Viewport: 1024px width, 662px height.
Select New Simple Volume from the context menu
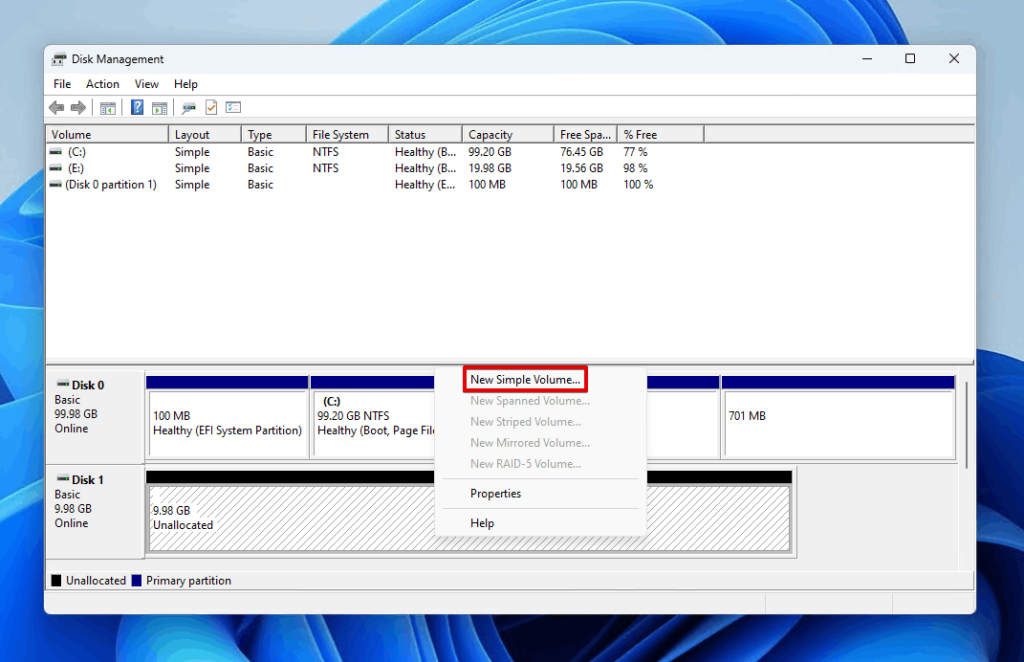(x=523, y=378)
